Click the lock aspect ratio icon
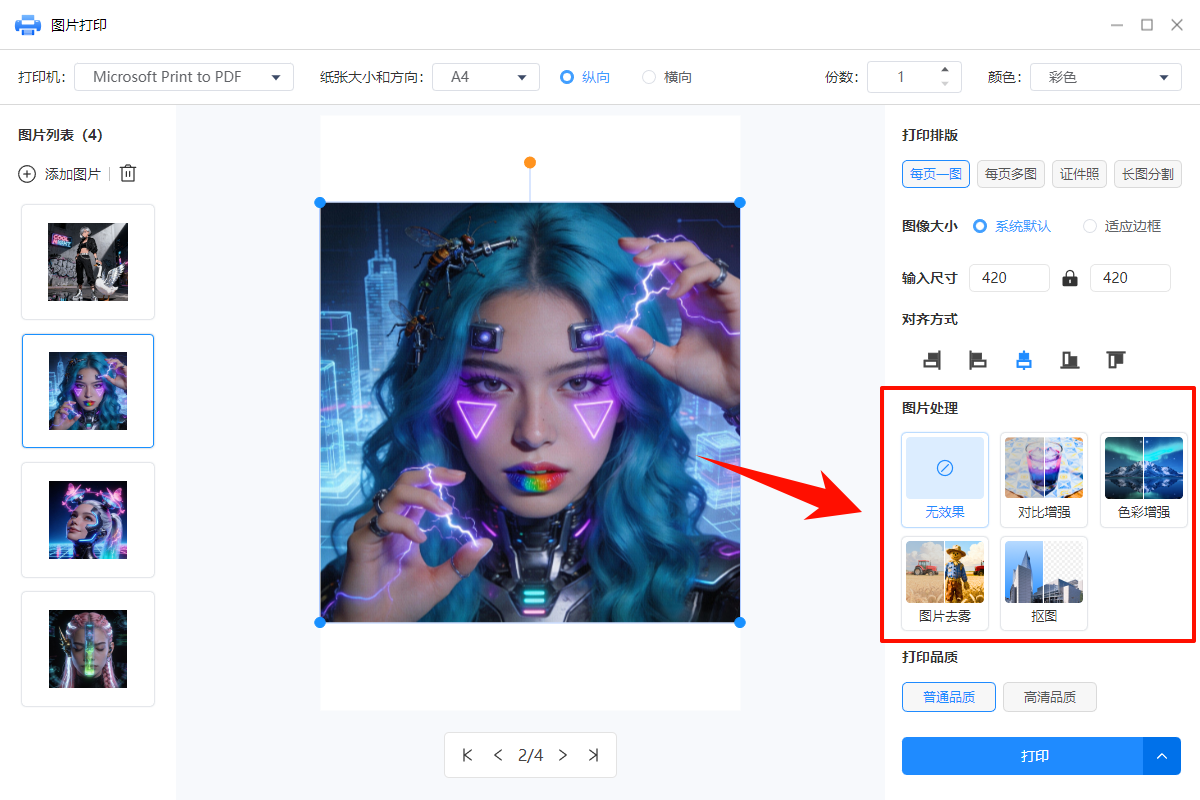 pos(1069,277)
